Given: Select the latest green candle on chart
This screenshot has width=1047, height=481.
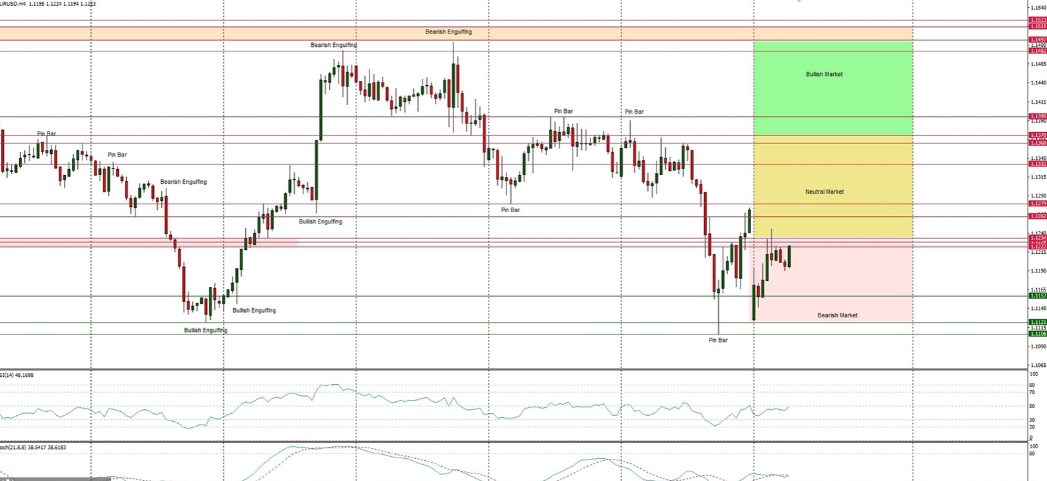Looking at the screenshot, I should 789,256.
